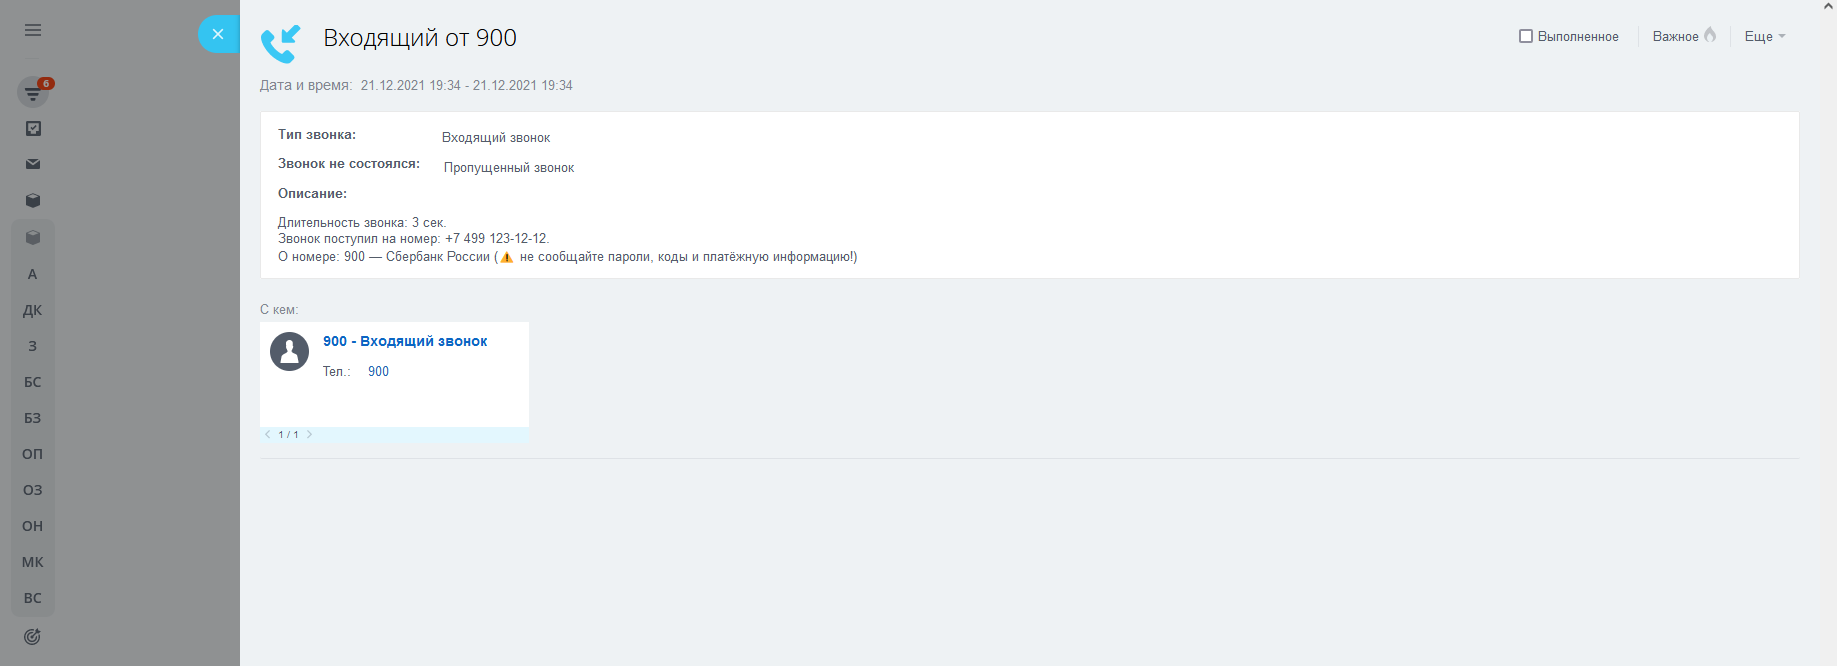1837x666 pixels.
Task: Click the number '+7 499 123-12-12' line
Action: coord(414,239)
